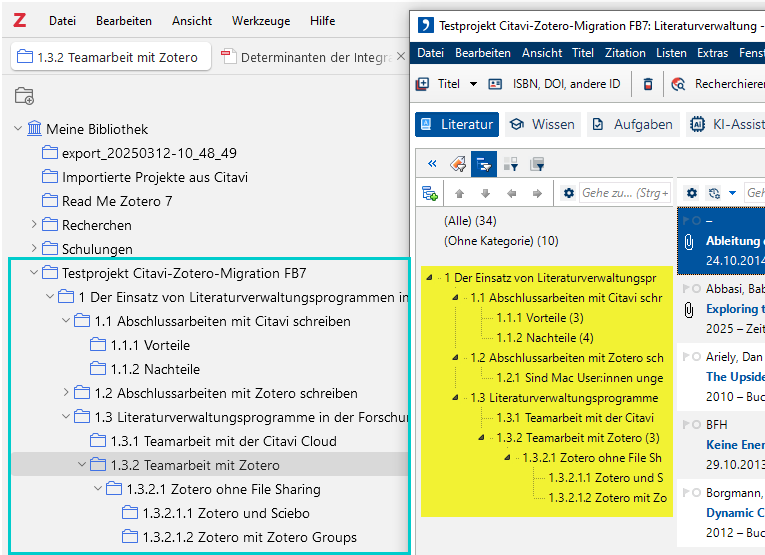The height and width of the screenshot is (555, 765).
Task: Collapse 1 Der Einsatz node in Citavi tree
Action: (x=429, y=278)
